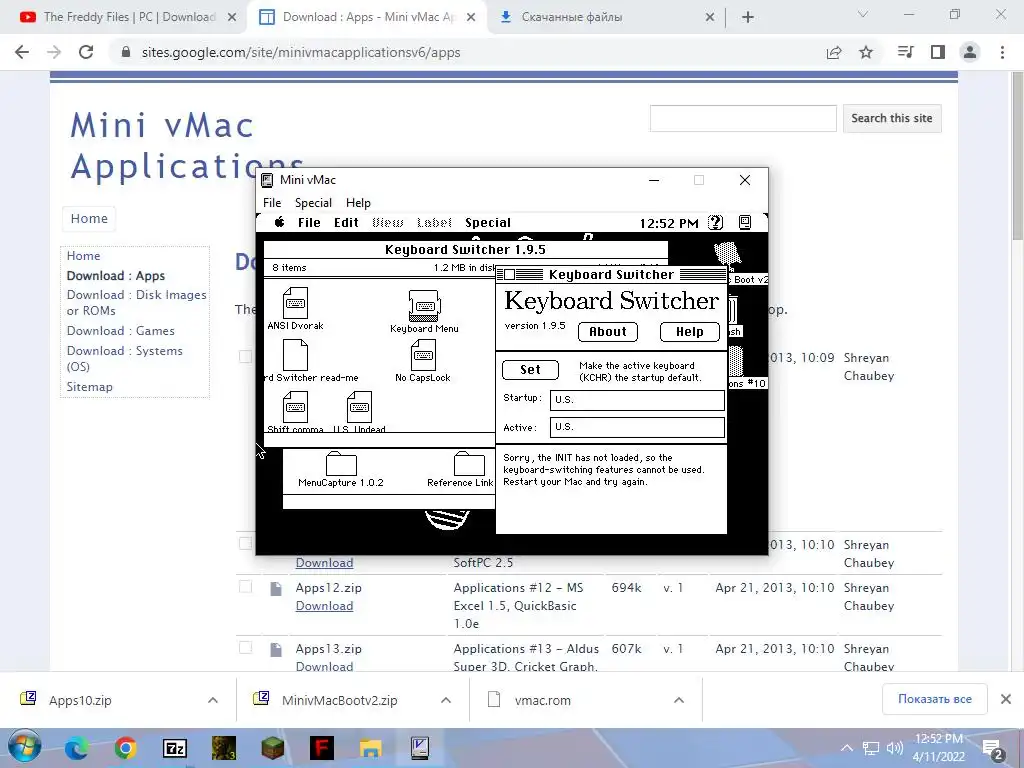Click the Показать все downloads button

935,699
